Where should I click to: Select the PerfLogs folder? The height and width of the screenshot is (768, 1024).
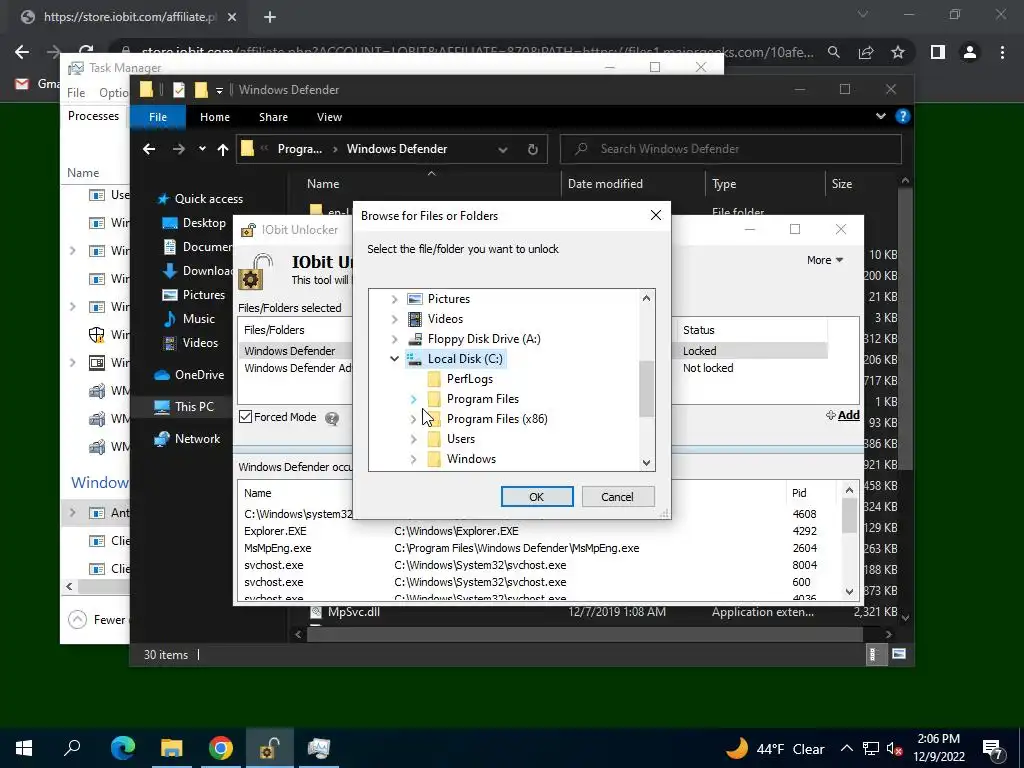470,379
